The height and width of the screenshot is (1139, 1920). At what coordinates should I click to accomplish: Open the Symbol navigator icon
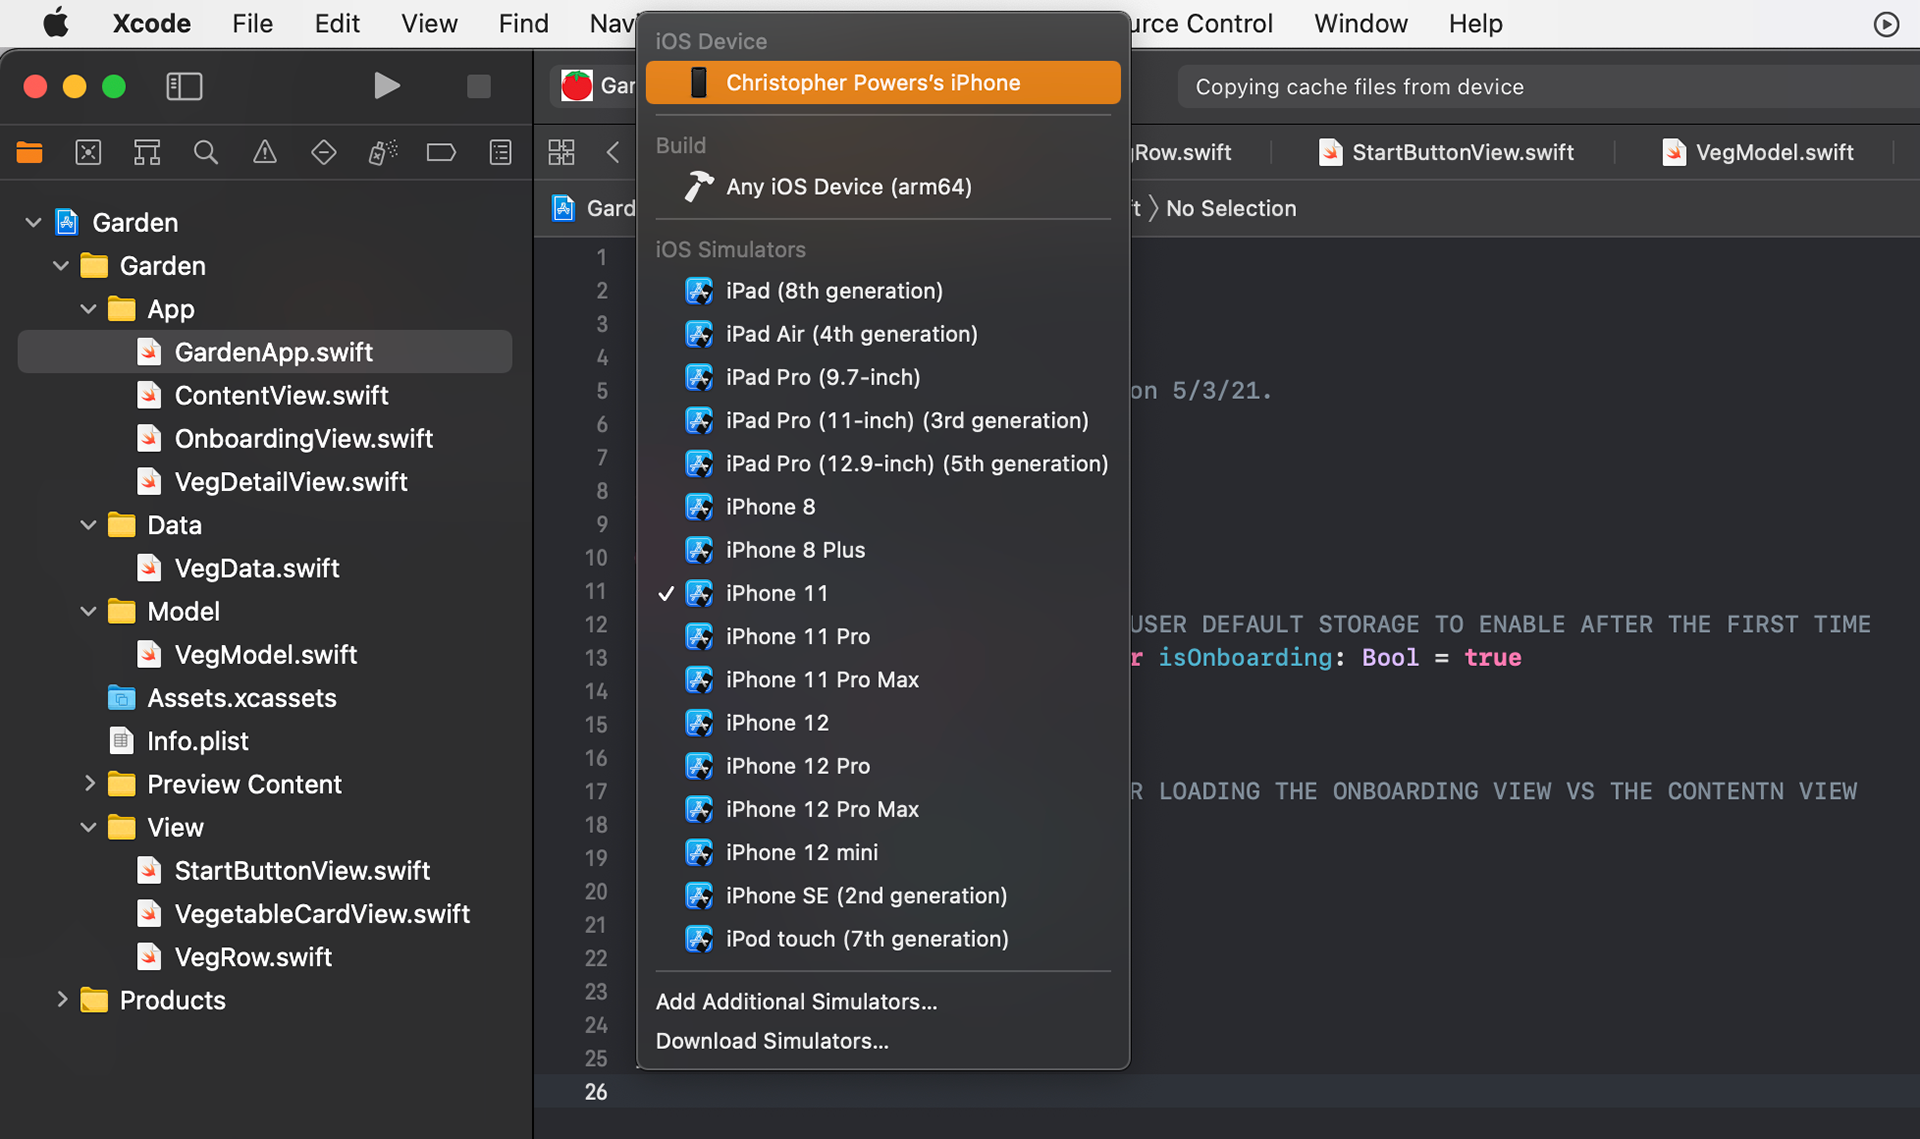pyautogui.click(x=147, y=152)
